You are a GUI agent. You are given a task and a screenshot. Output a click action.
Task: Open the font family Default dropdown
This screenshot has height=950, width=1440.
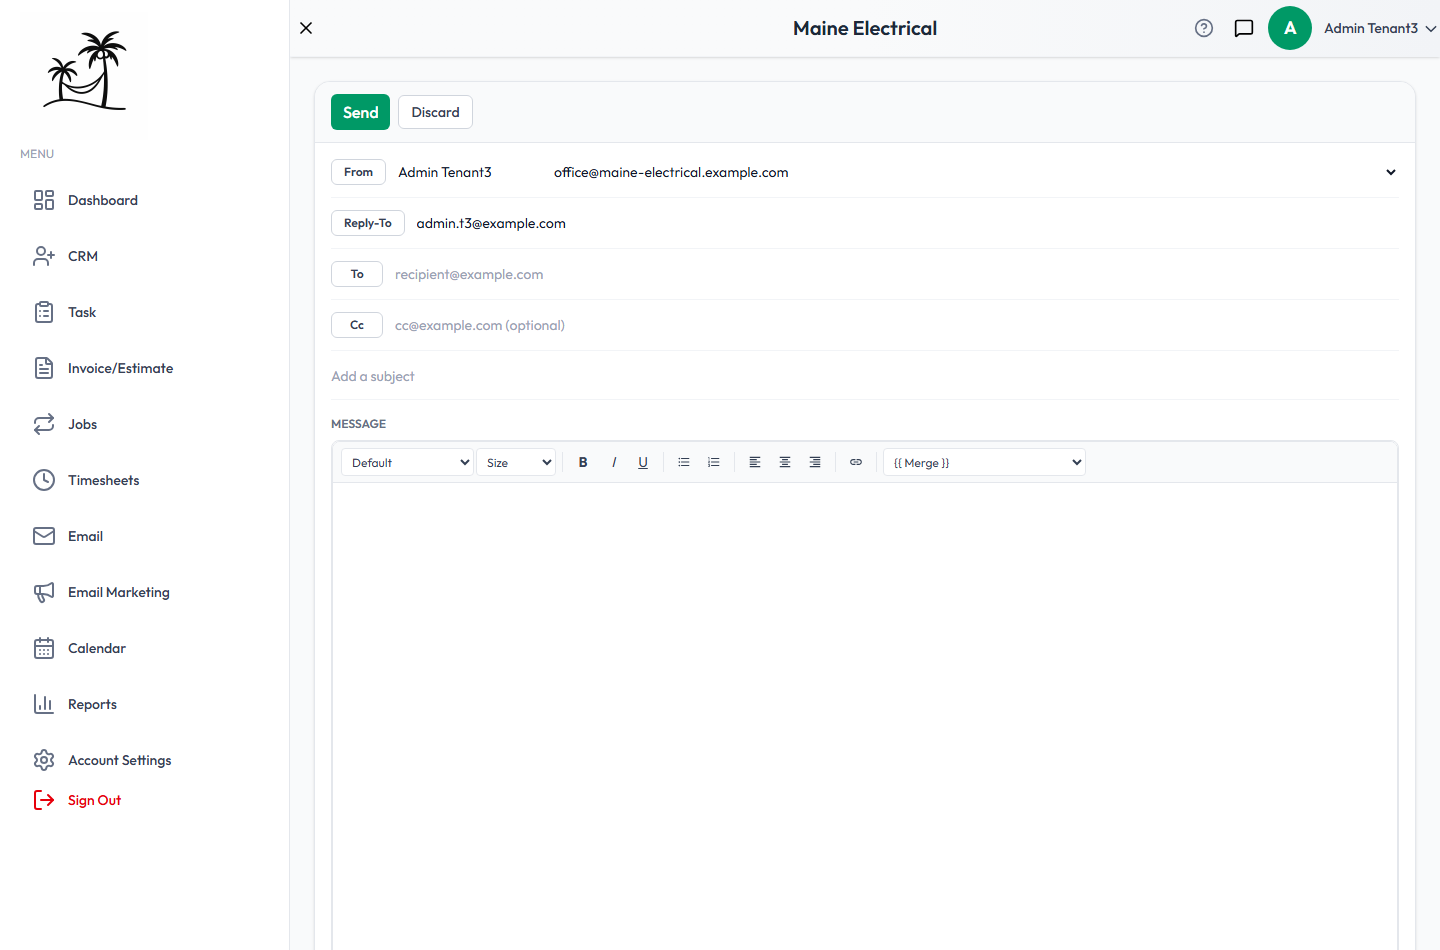click(x=407, y=462)
